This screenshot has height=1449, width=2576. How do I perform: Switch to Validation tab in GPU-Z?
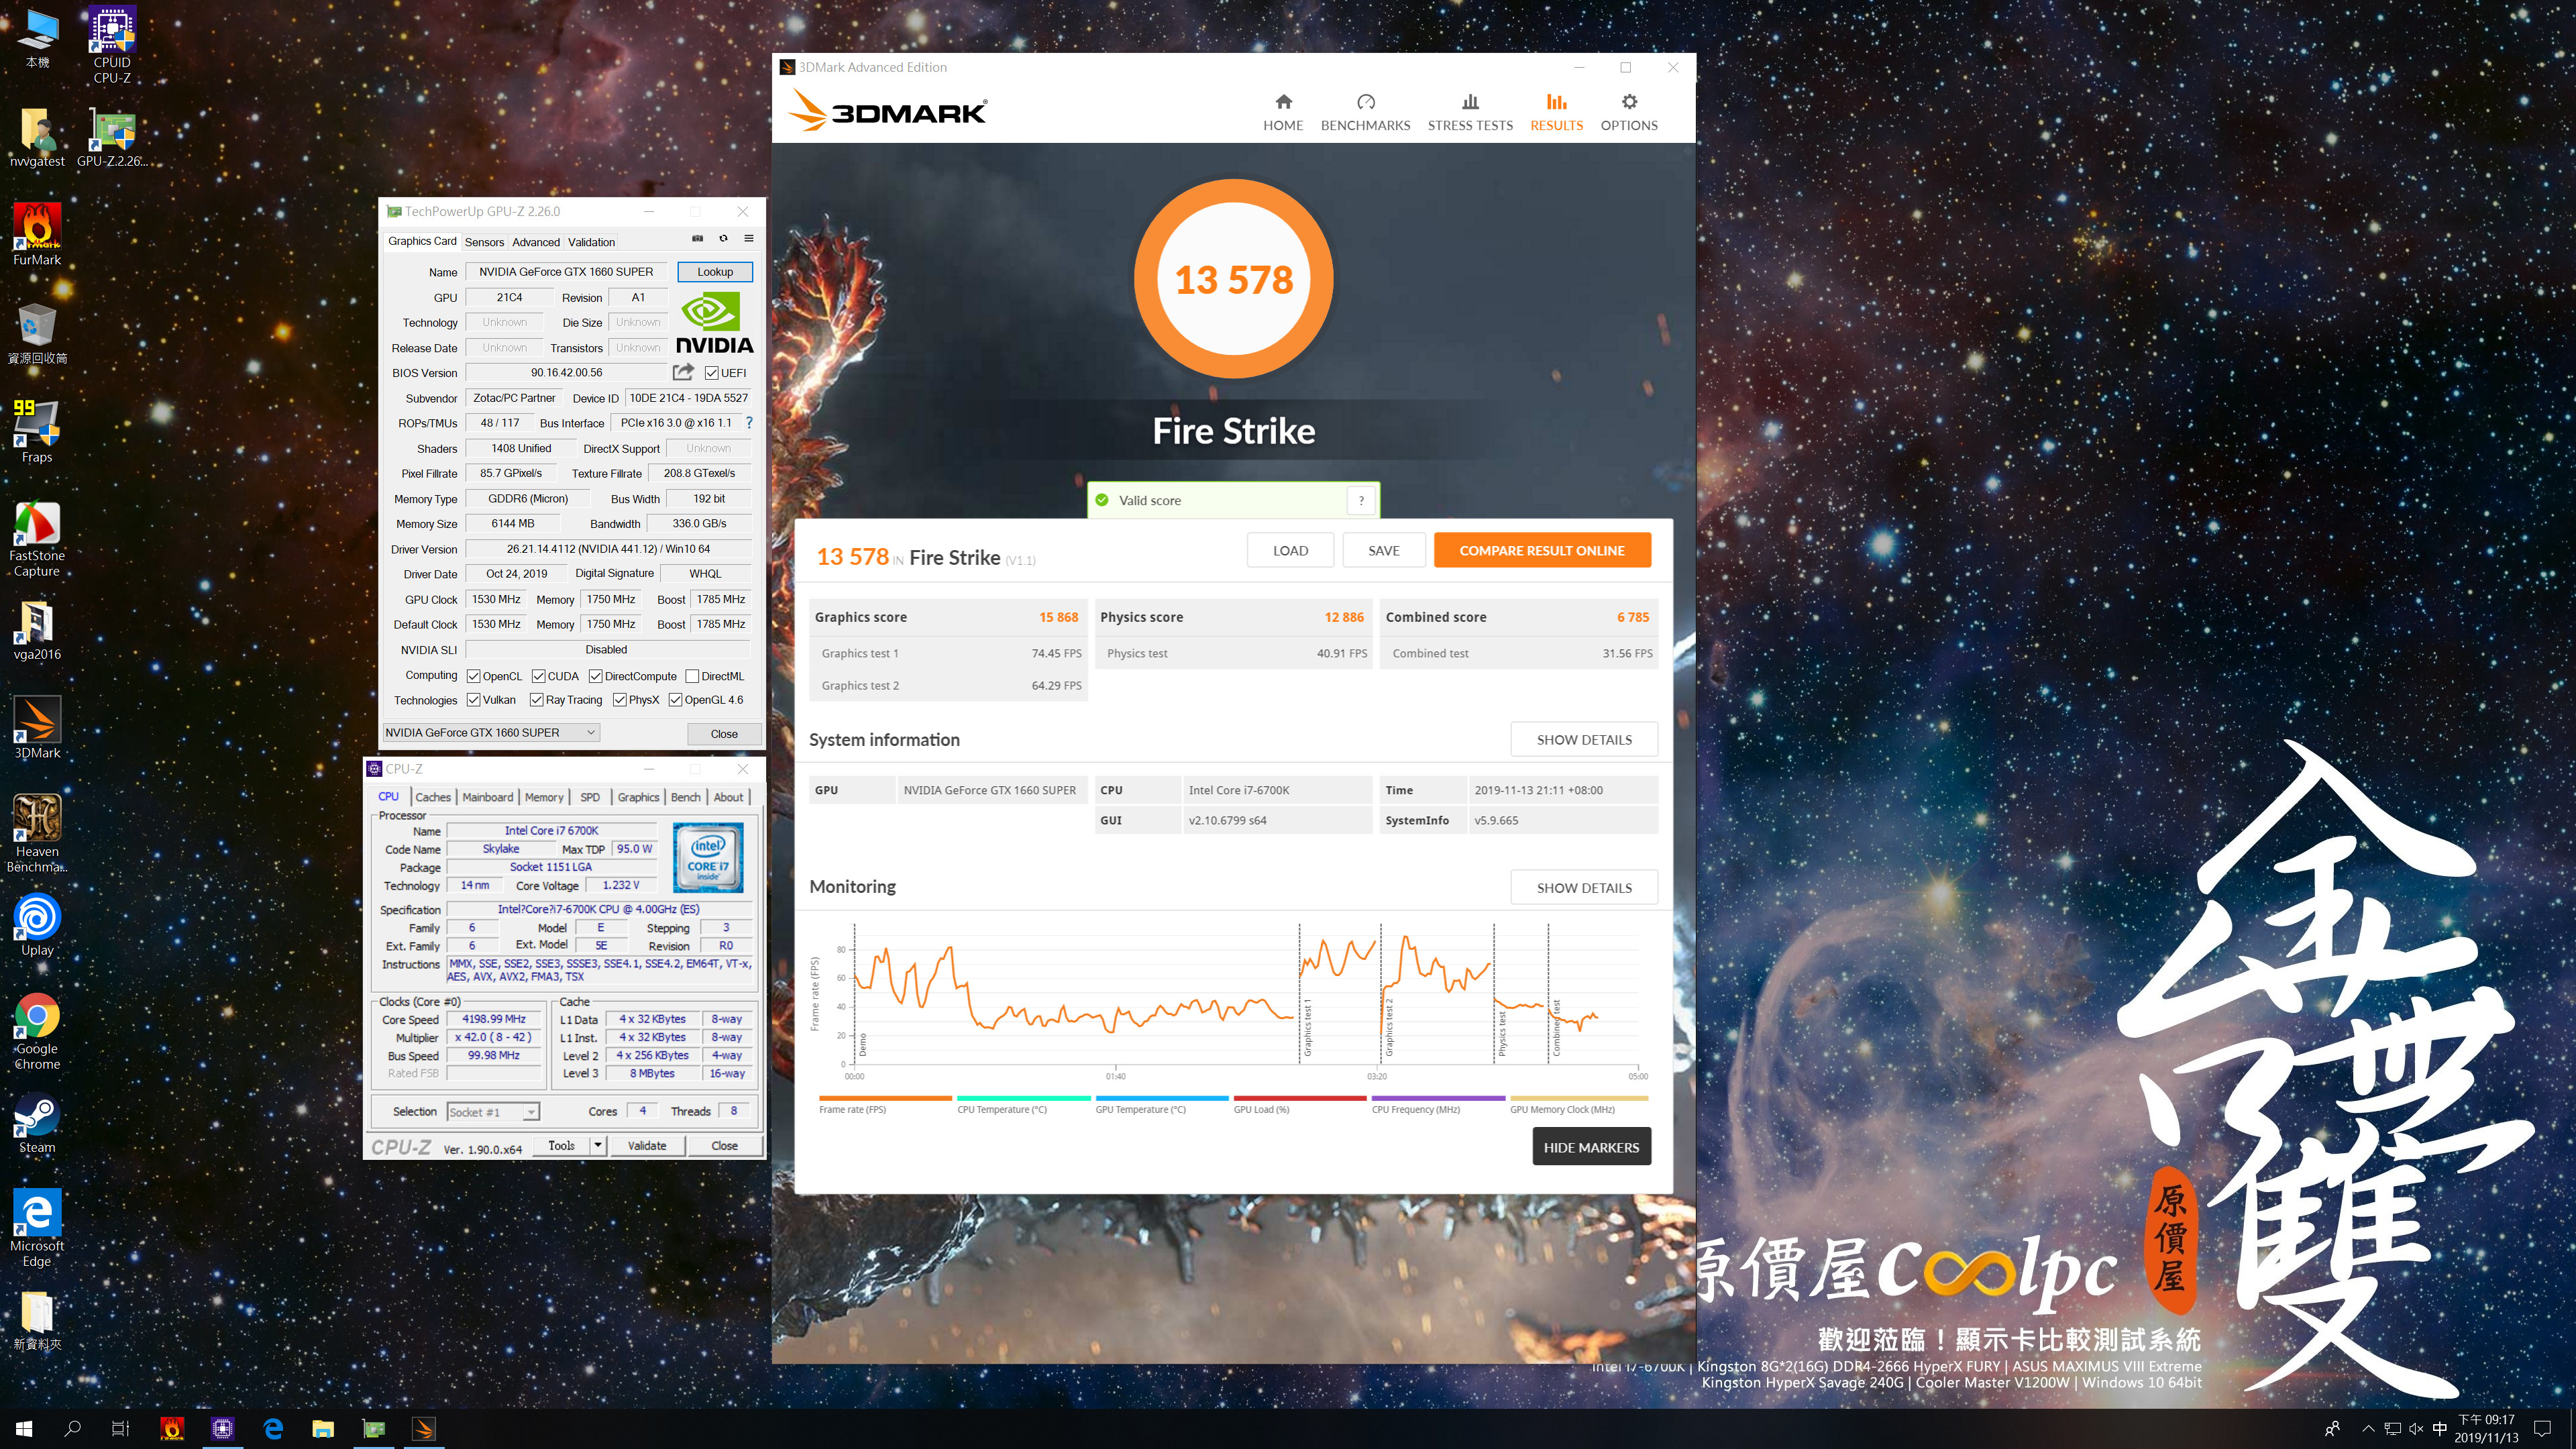[591, 242]
